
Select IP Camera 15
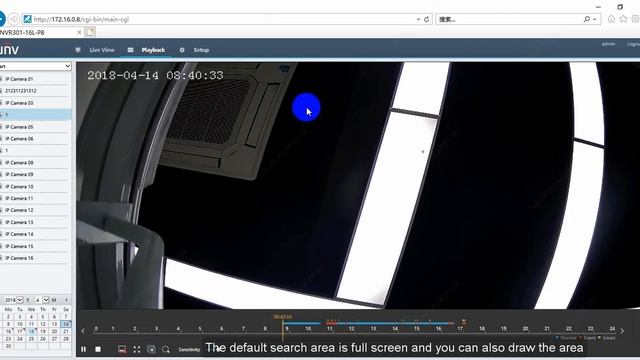tap(36, 246)
